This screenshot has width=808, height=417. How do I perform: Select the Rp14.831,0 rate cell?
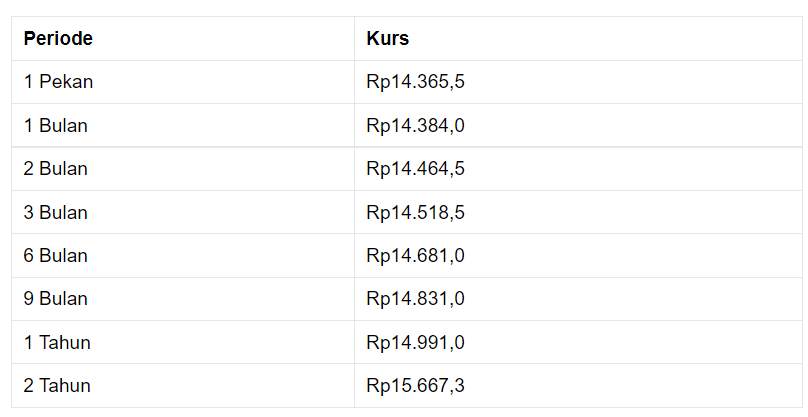[x=578, y=299]
